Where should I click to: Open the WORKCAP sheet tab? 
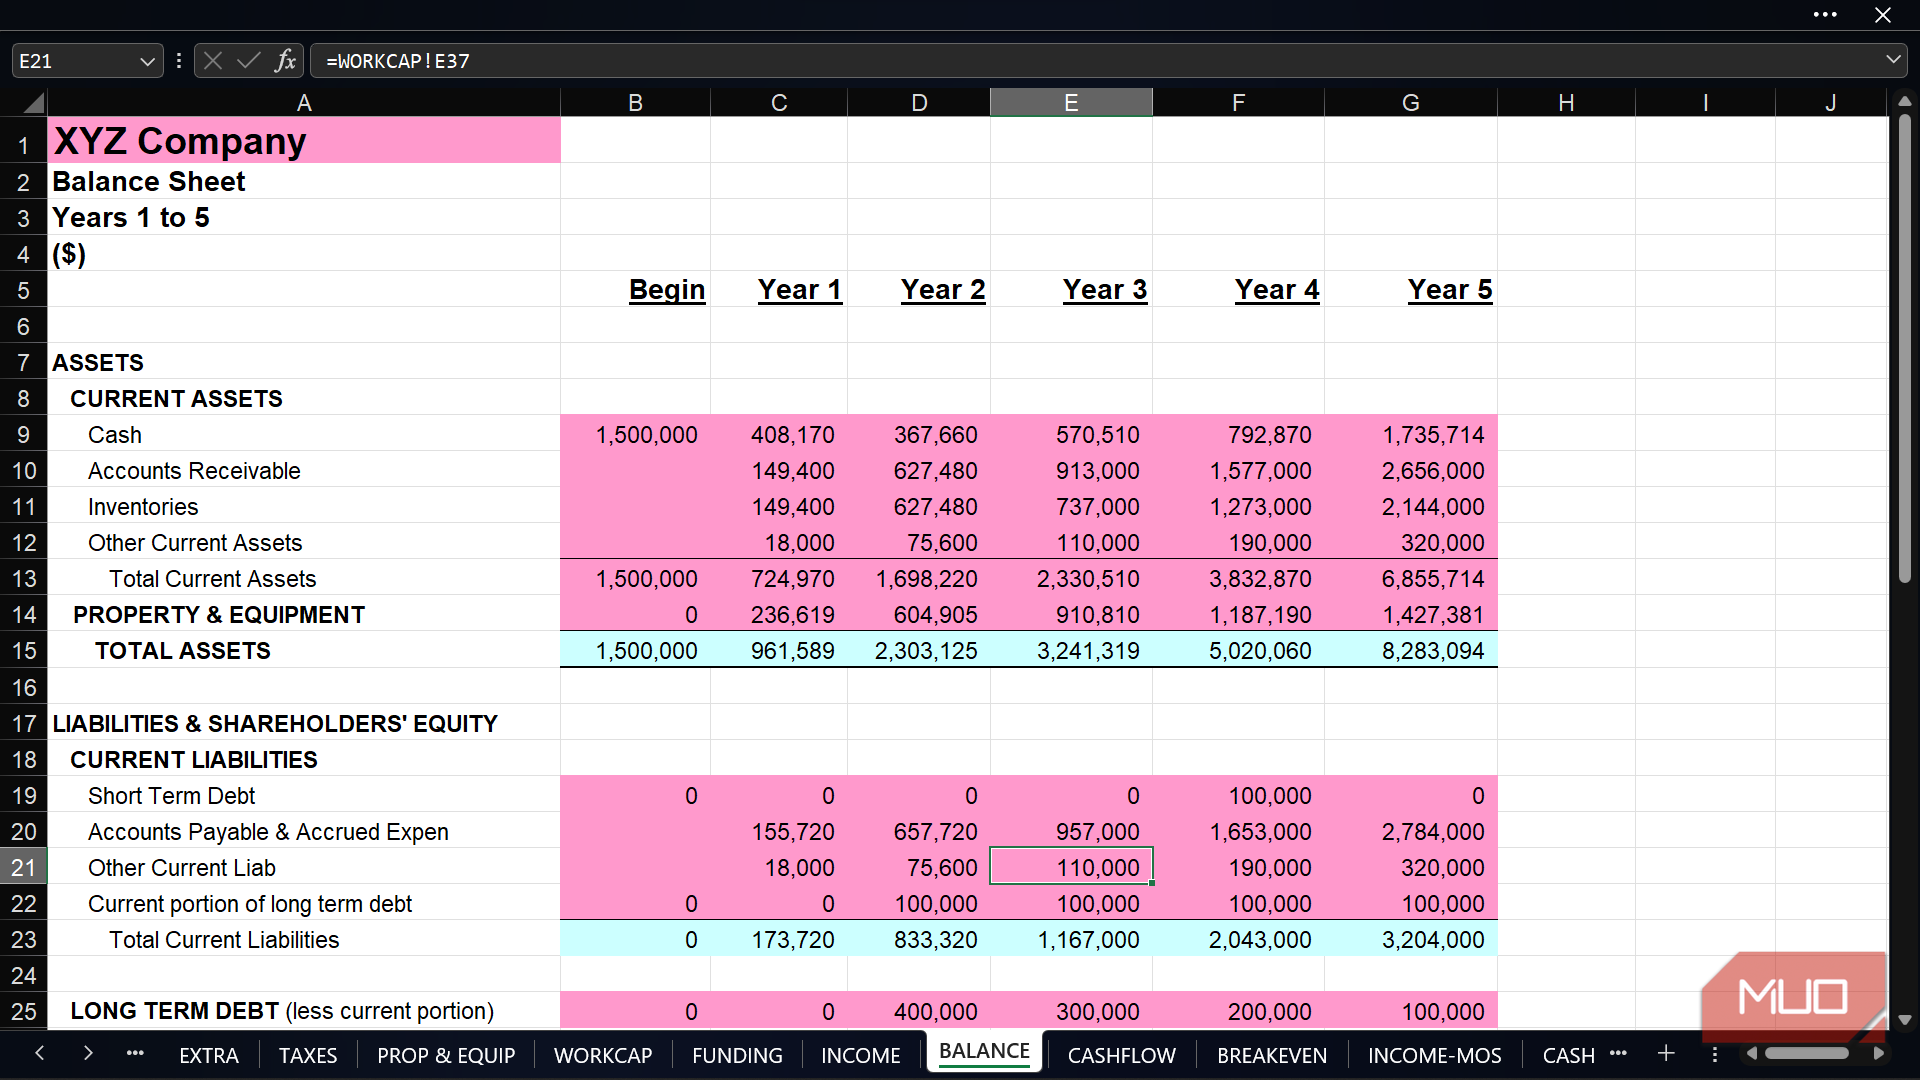pyautogui.click(x=603, y=1055)
